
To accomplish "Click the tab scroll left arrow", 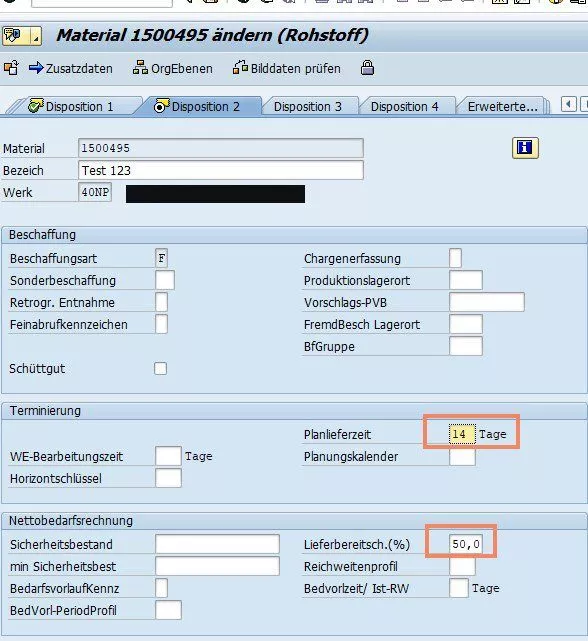I will (568, 104).
